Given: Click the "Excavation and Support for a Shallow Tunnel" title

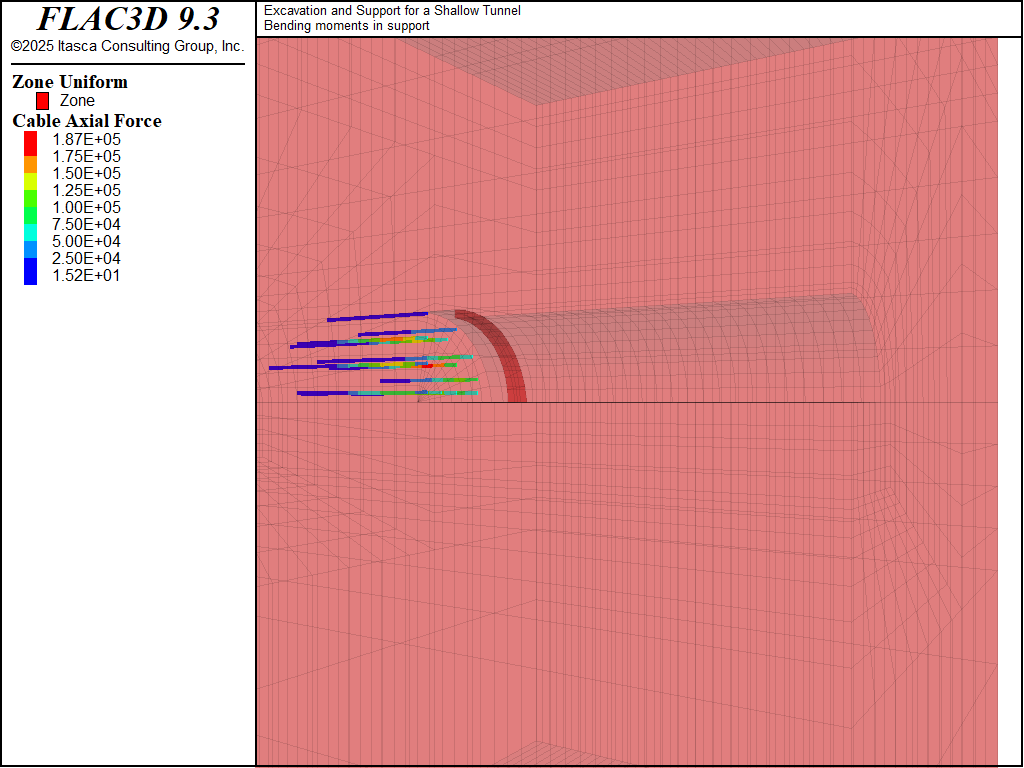Looking at the screenshot, I should tap(392, 11).
